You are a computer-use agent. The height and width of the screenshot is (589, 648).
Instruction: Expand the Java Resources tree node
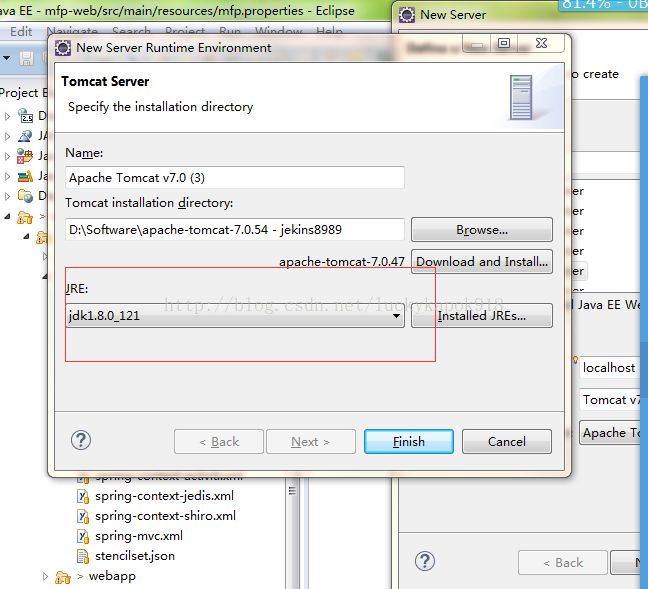[7, 156]
